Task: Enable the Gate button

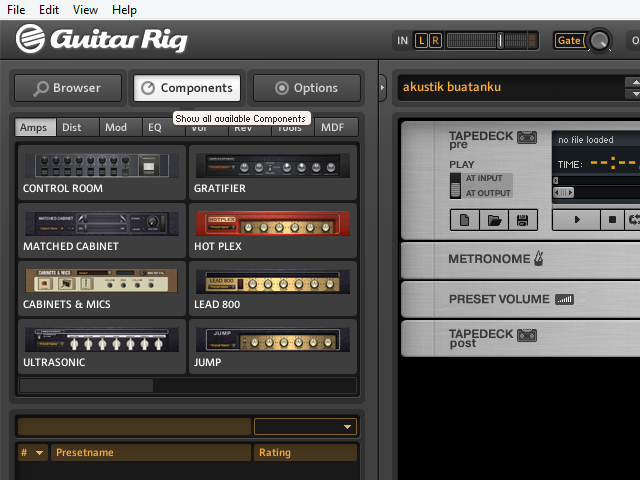Action: pos(569,40)
